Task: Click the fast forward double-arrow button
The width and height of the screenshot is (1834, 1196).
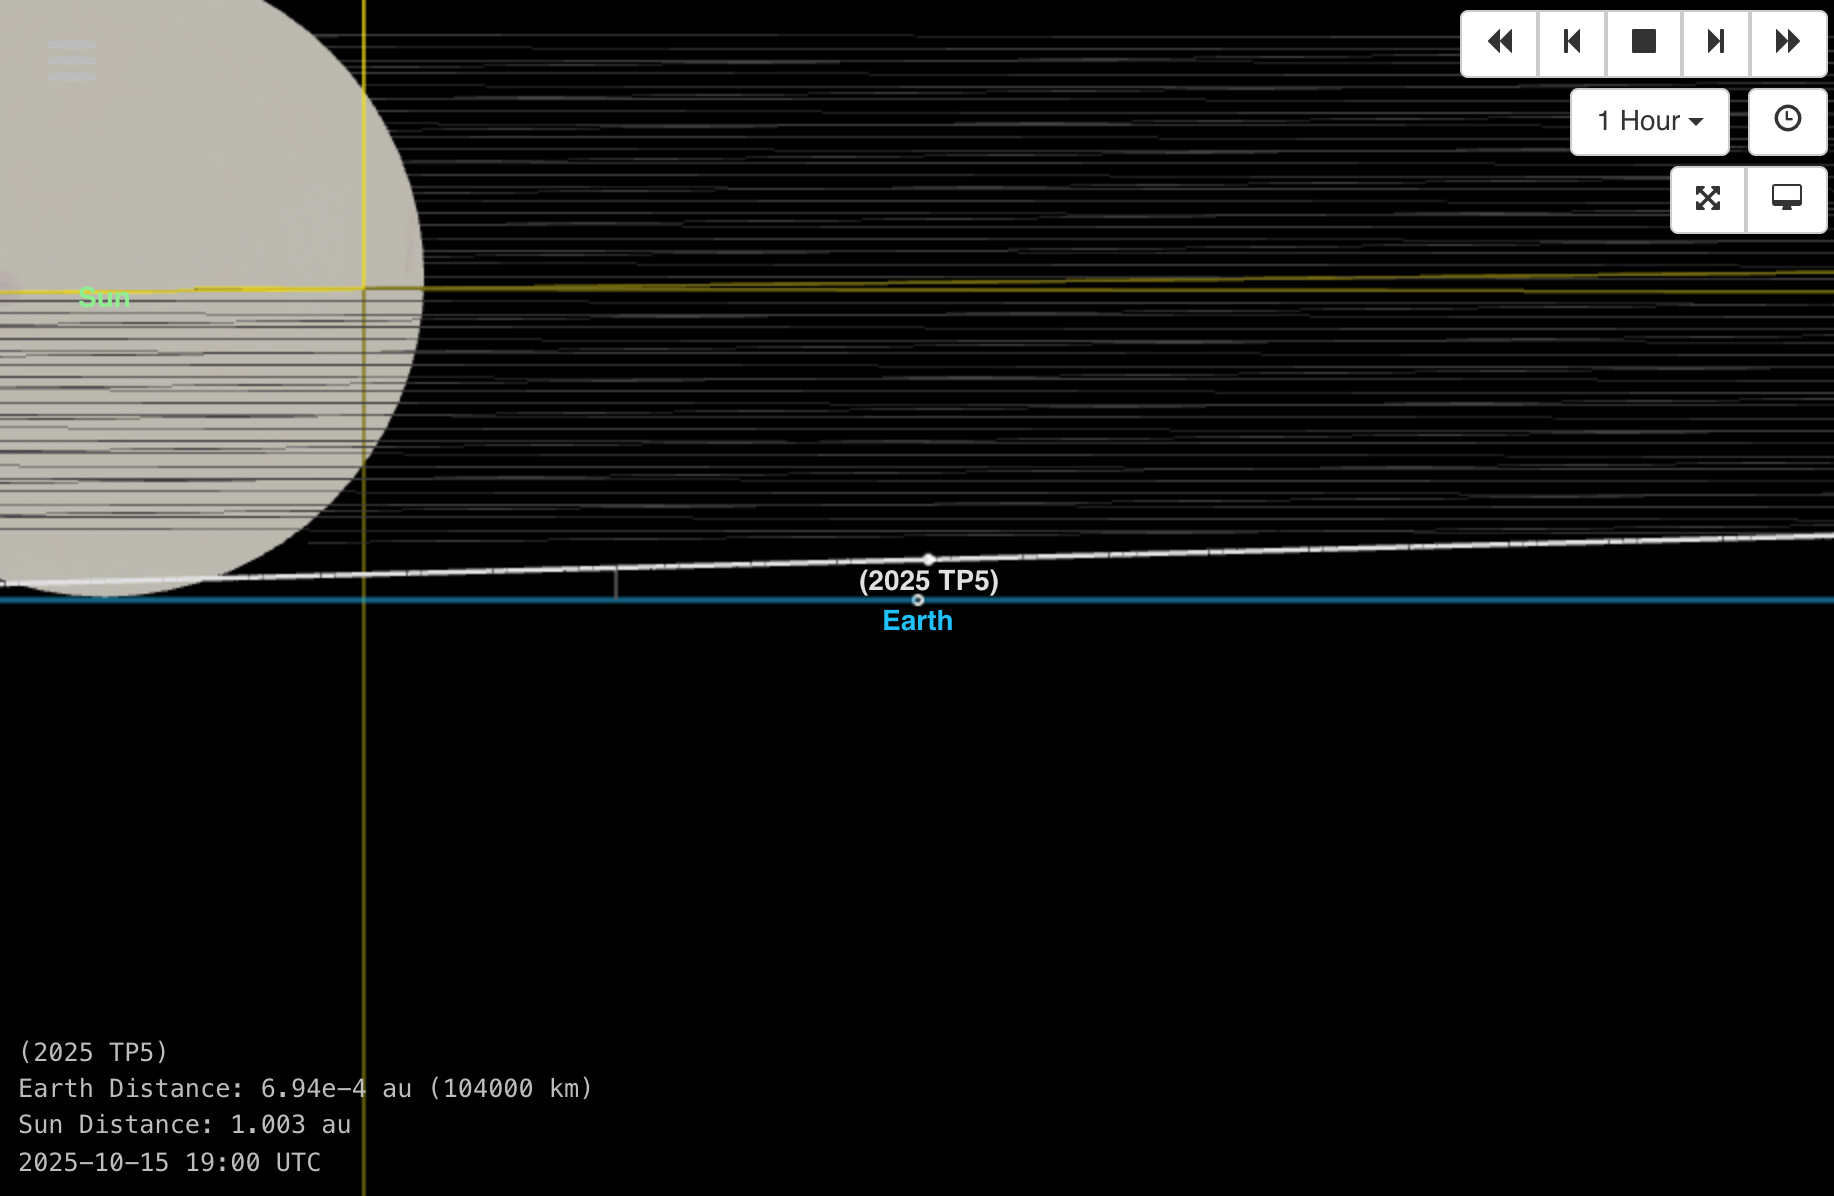Action: coord(1788,42)
